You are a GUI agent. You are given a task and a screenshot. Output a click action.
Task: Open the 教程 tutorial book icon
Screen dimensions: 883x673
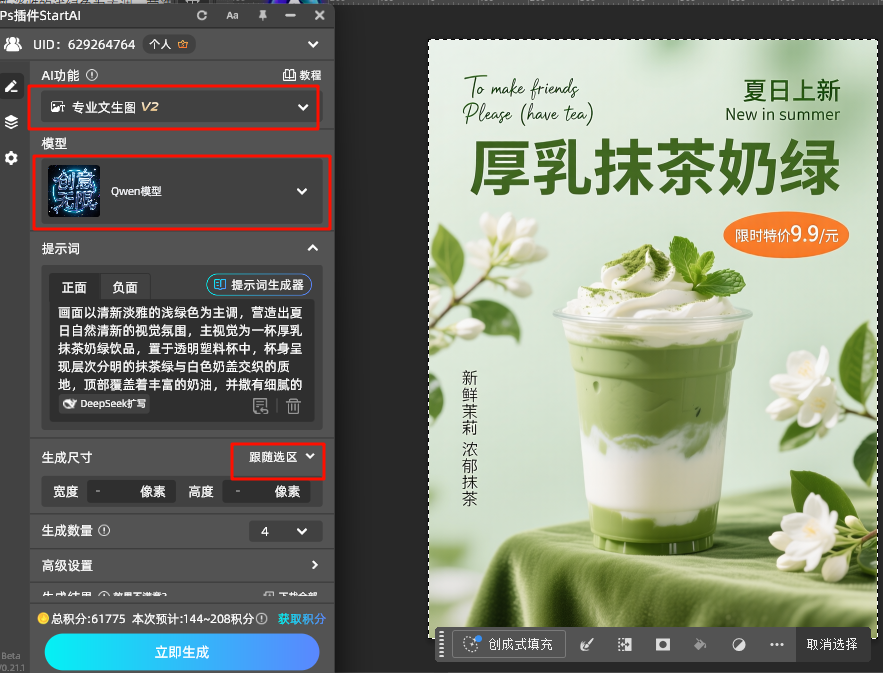click(289, 75)
